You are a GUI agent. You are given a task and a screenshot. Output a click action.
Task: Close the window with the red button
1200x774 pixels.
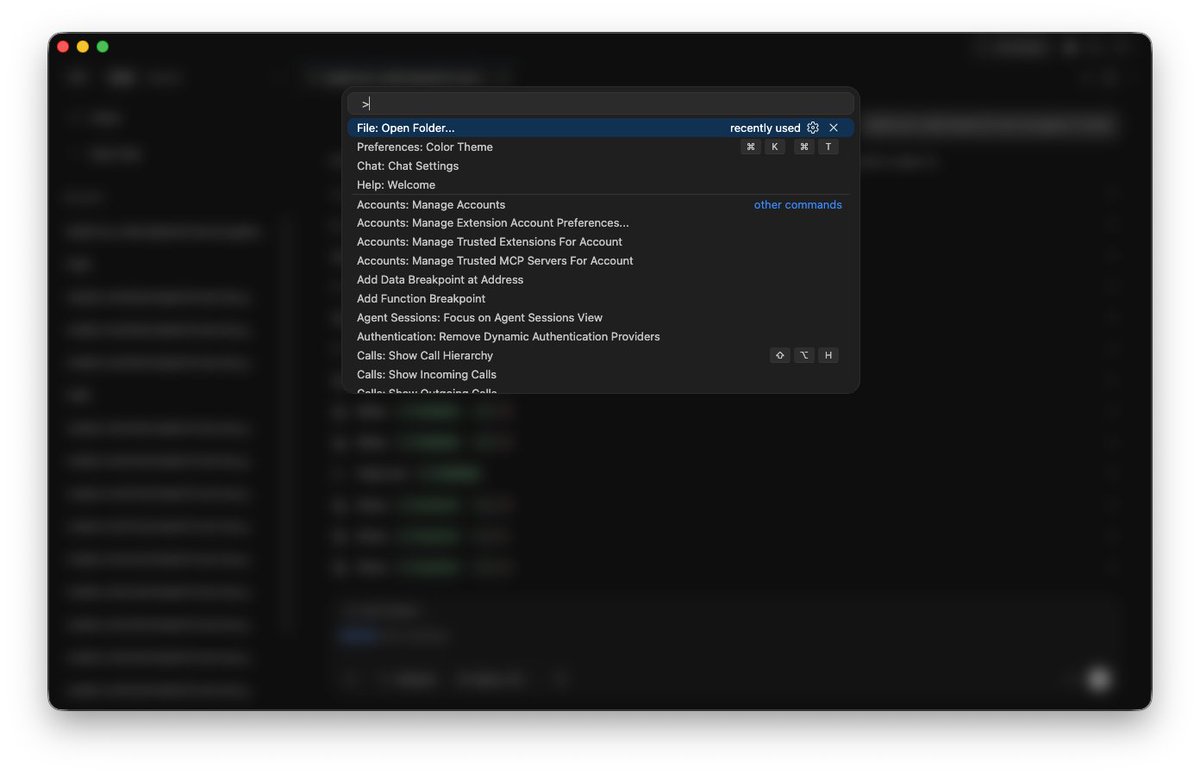pyautogui.click(x=63, y=46)
